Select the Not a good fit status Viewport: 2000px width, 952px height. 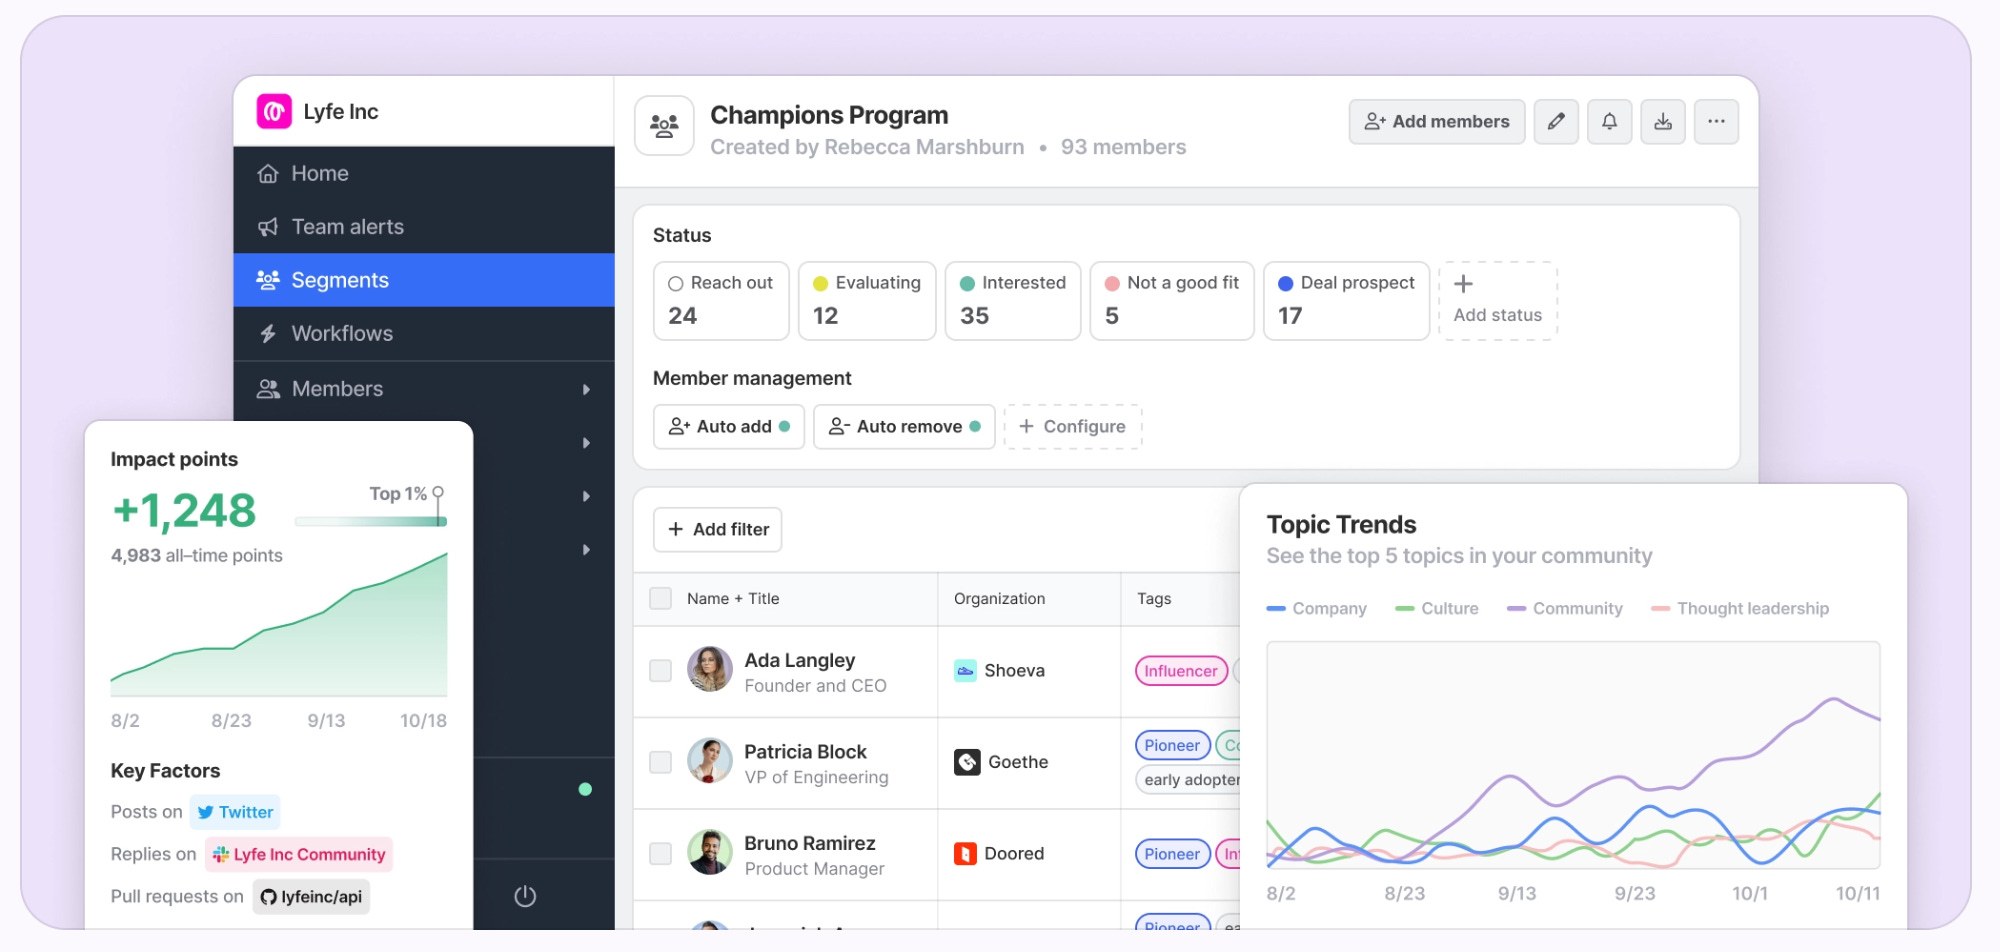click(x=1172, y=301)
